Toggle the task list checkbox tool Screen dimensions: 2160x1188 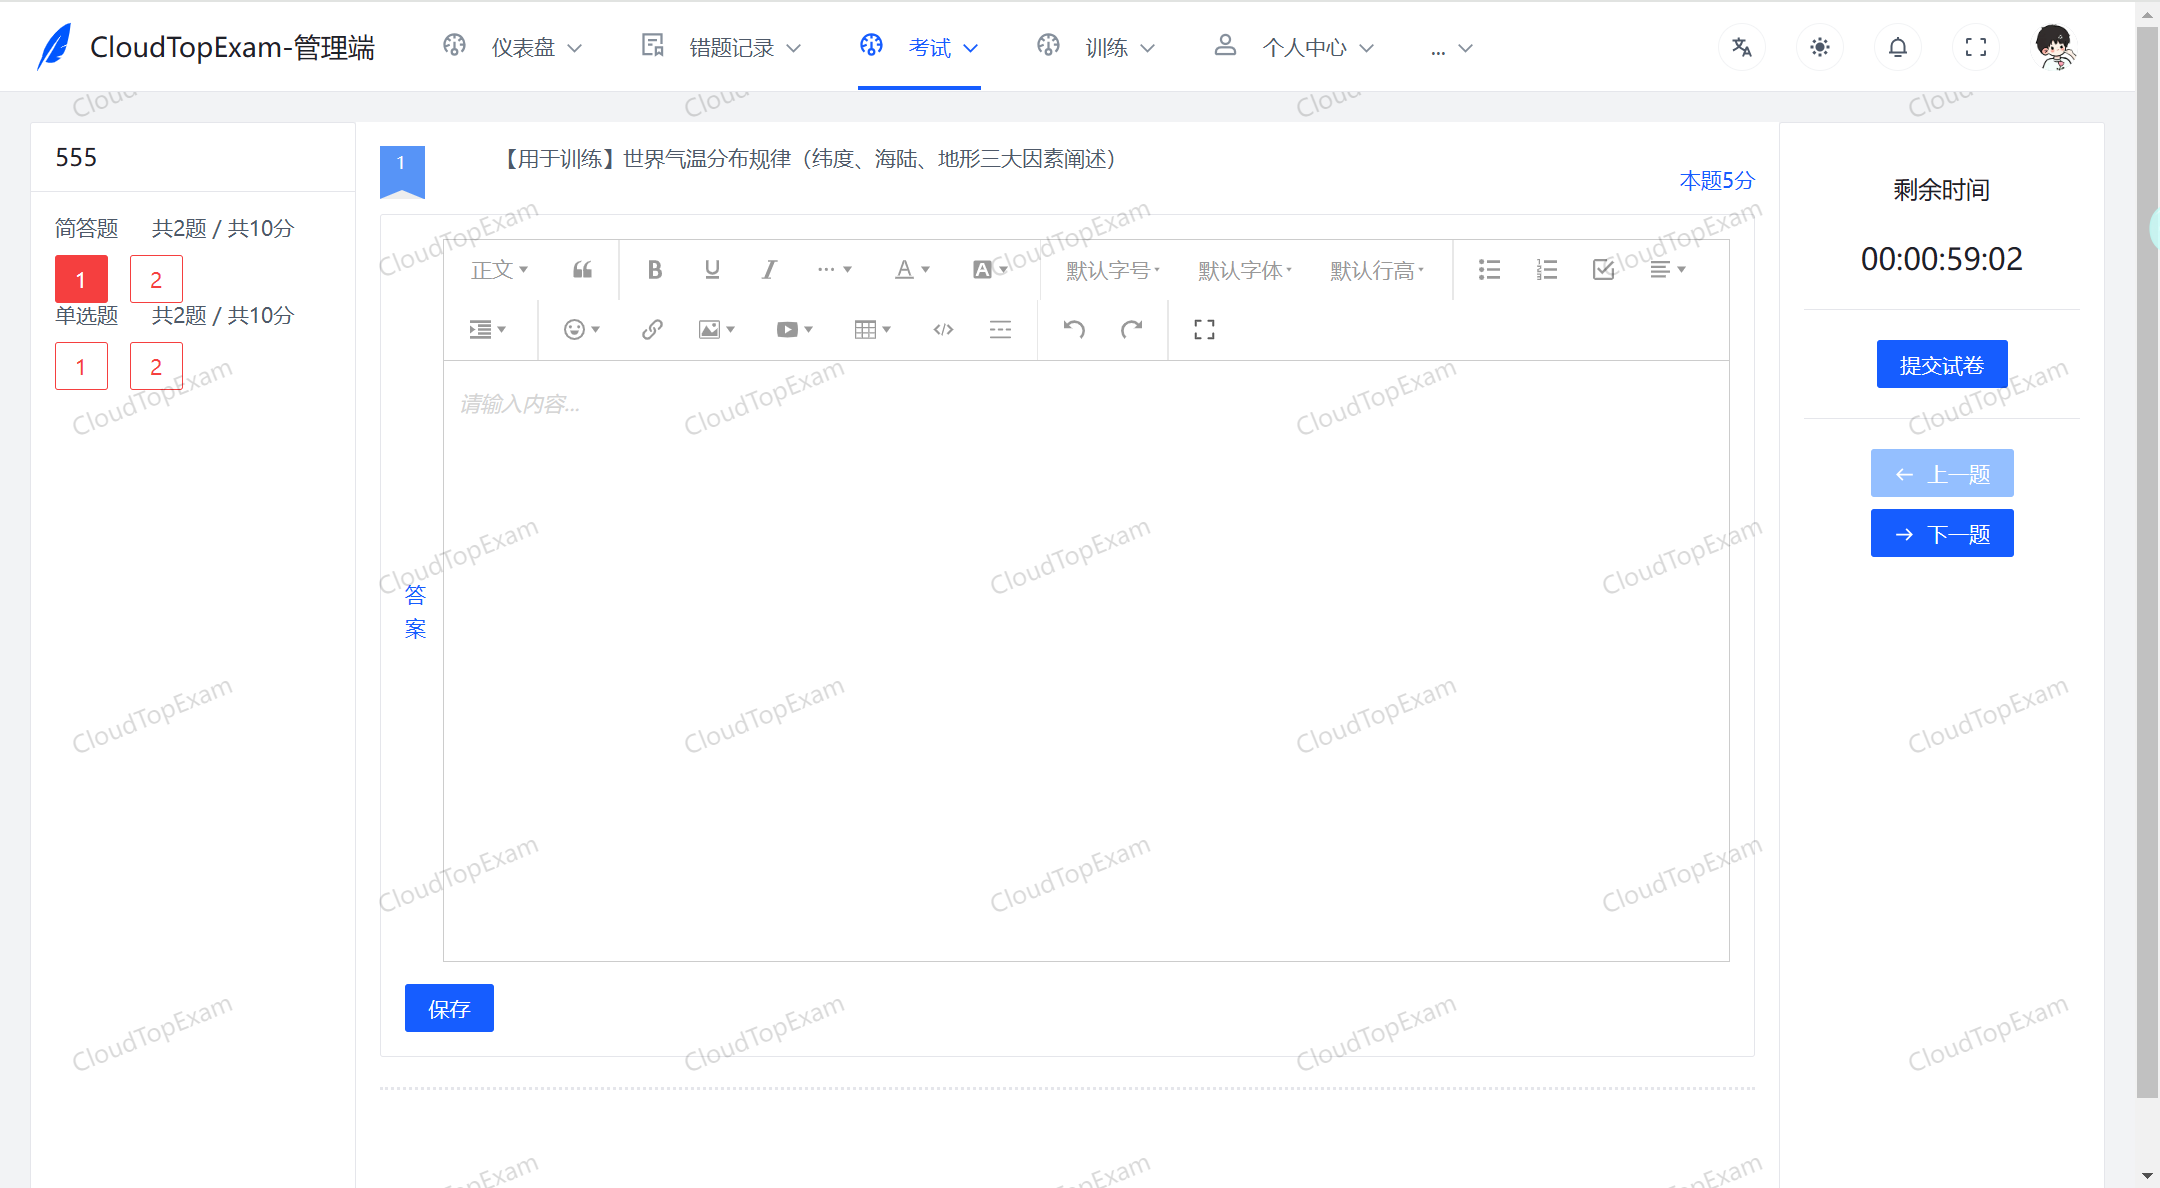click(x=1603, y=269)
